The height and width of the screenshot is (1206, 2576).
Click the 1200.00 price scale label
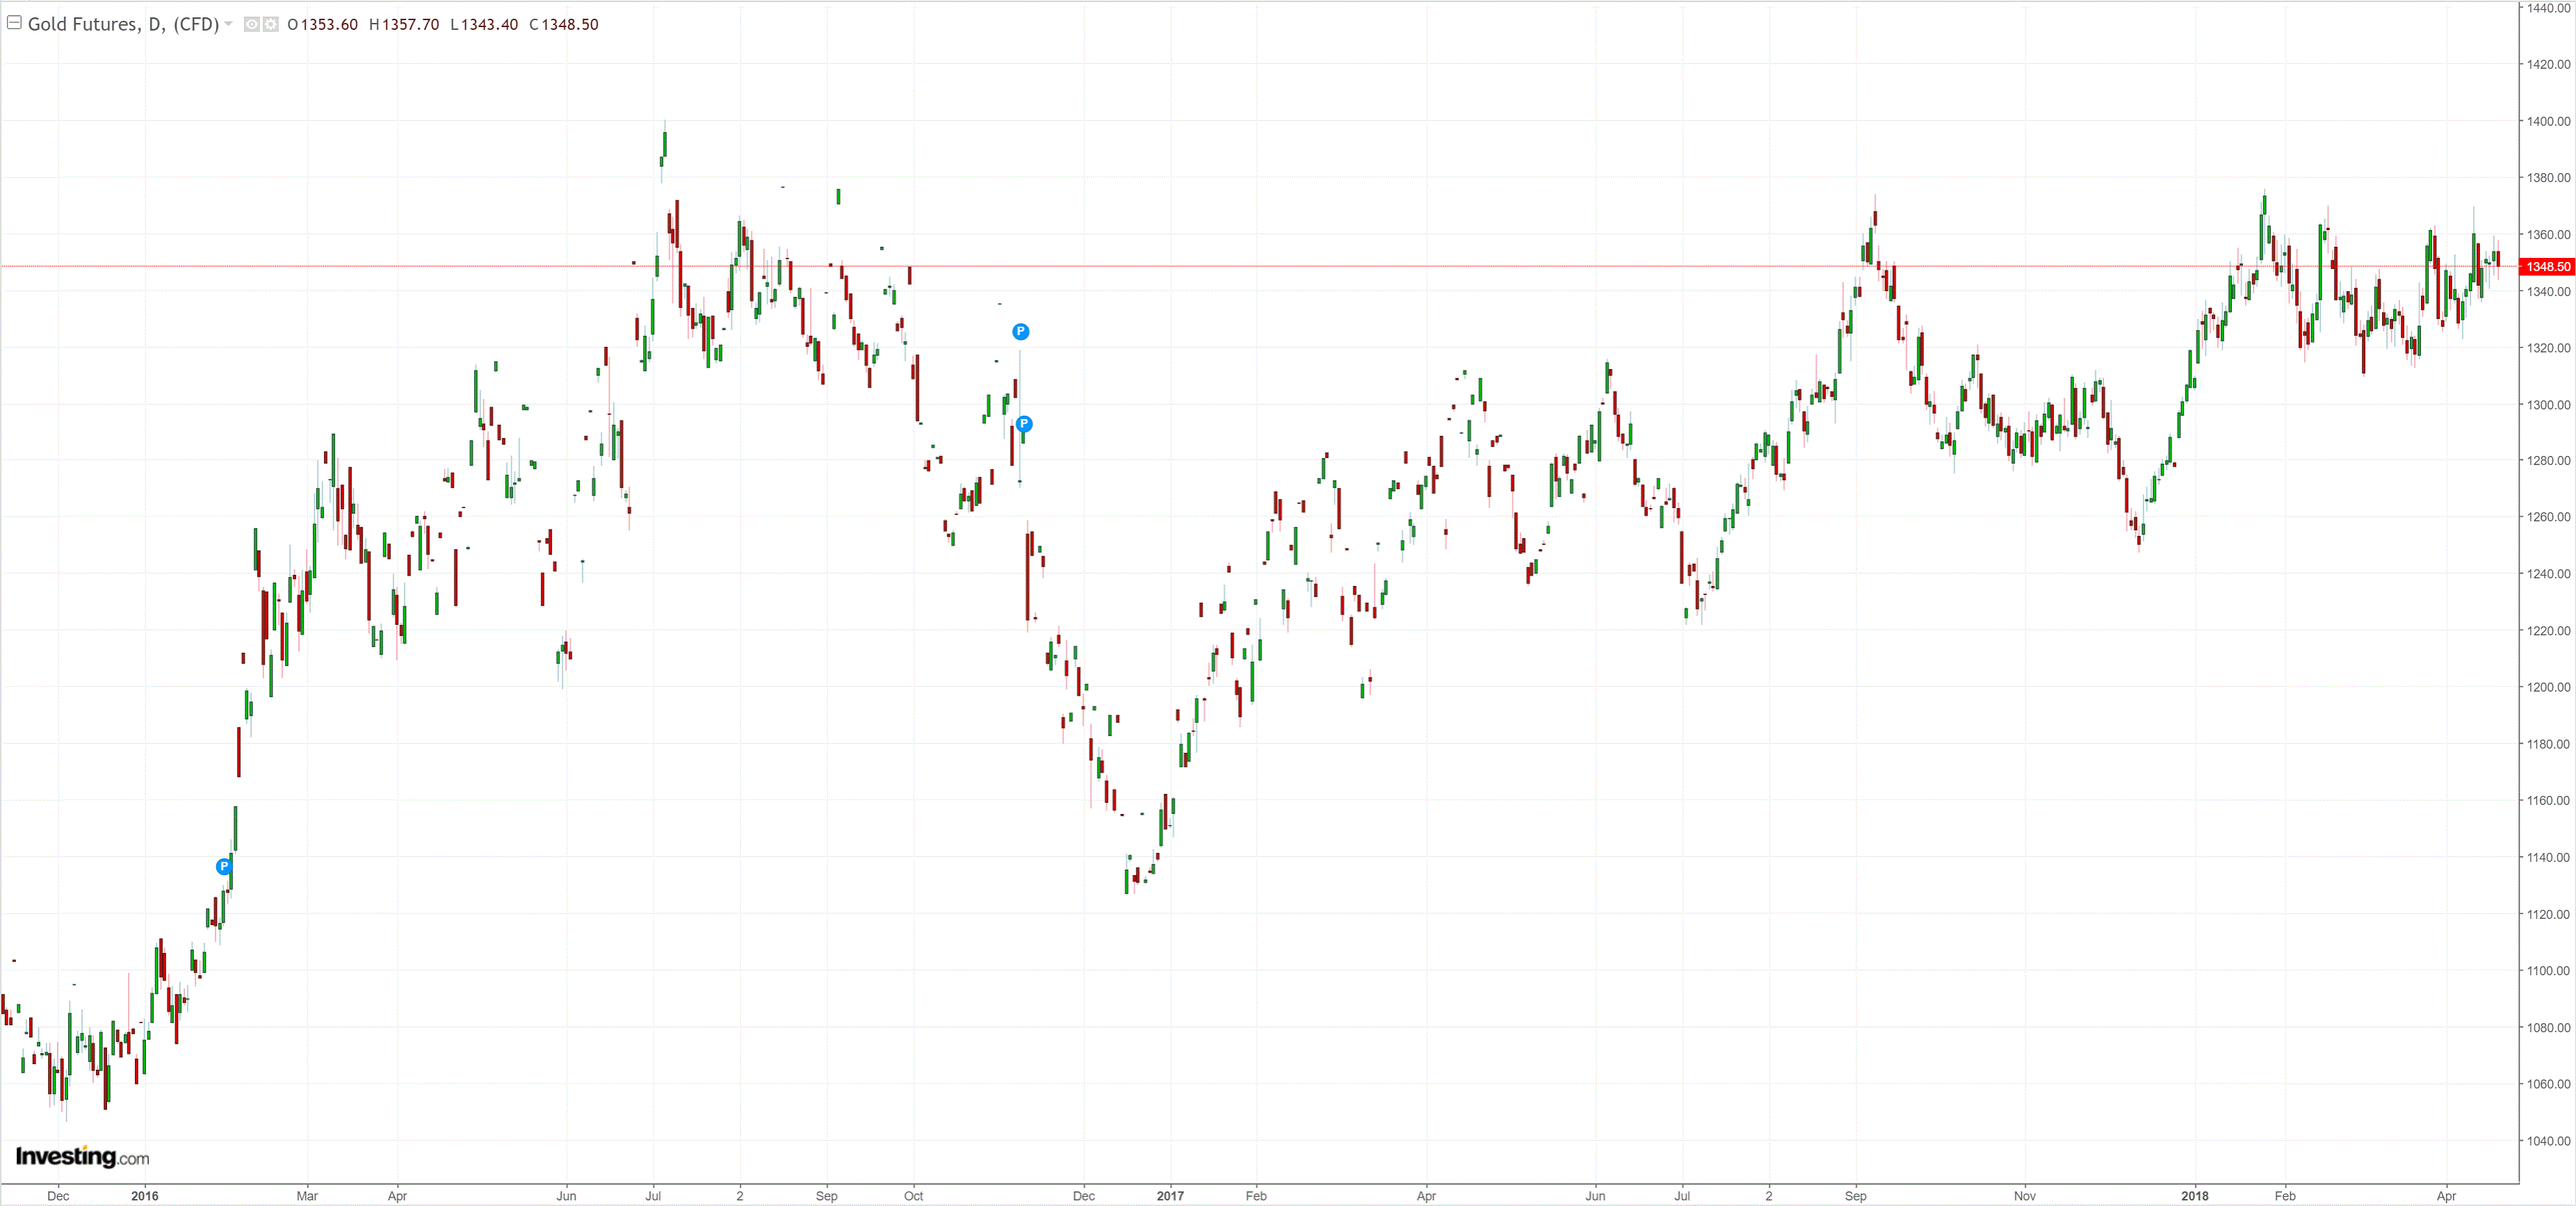tap(2548, 687)
